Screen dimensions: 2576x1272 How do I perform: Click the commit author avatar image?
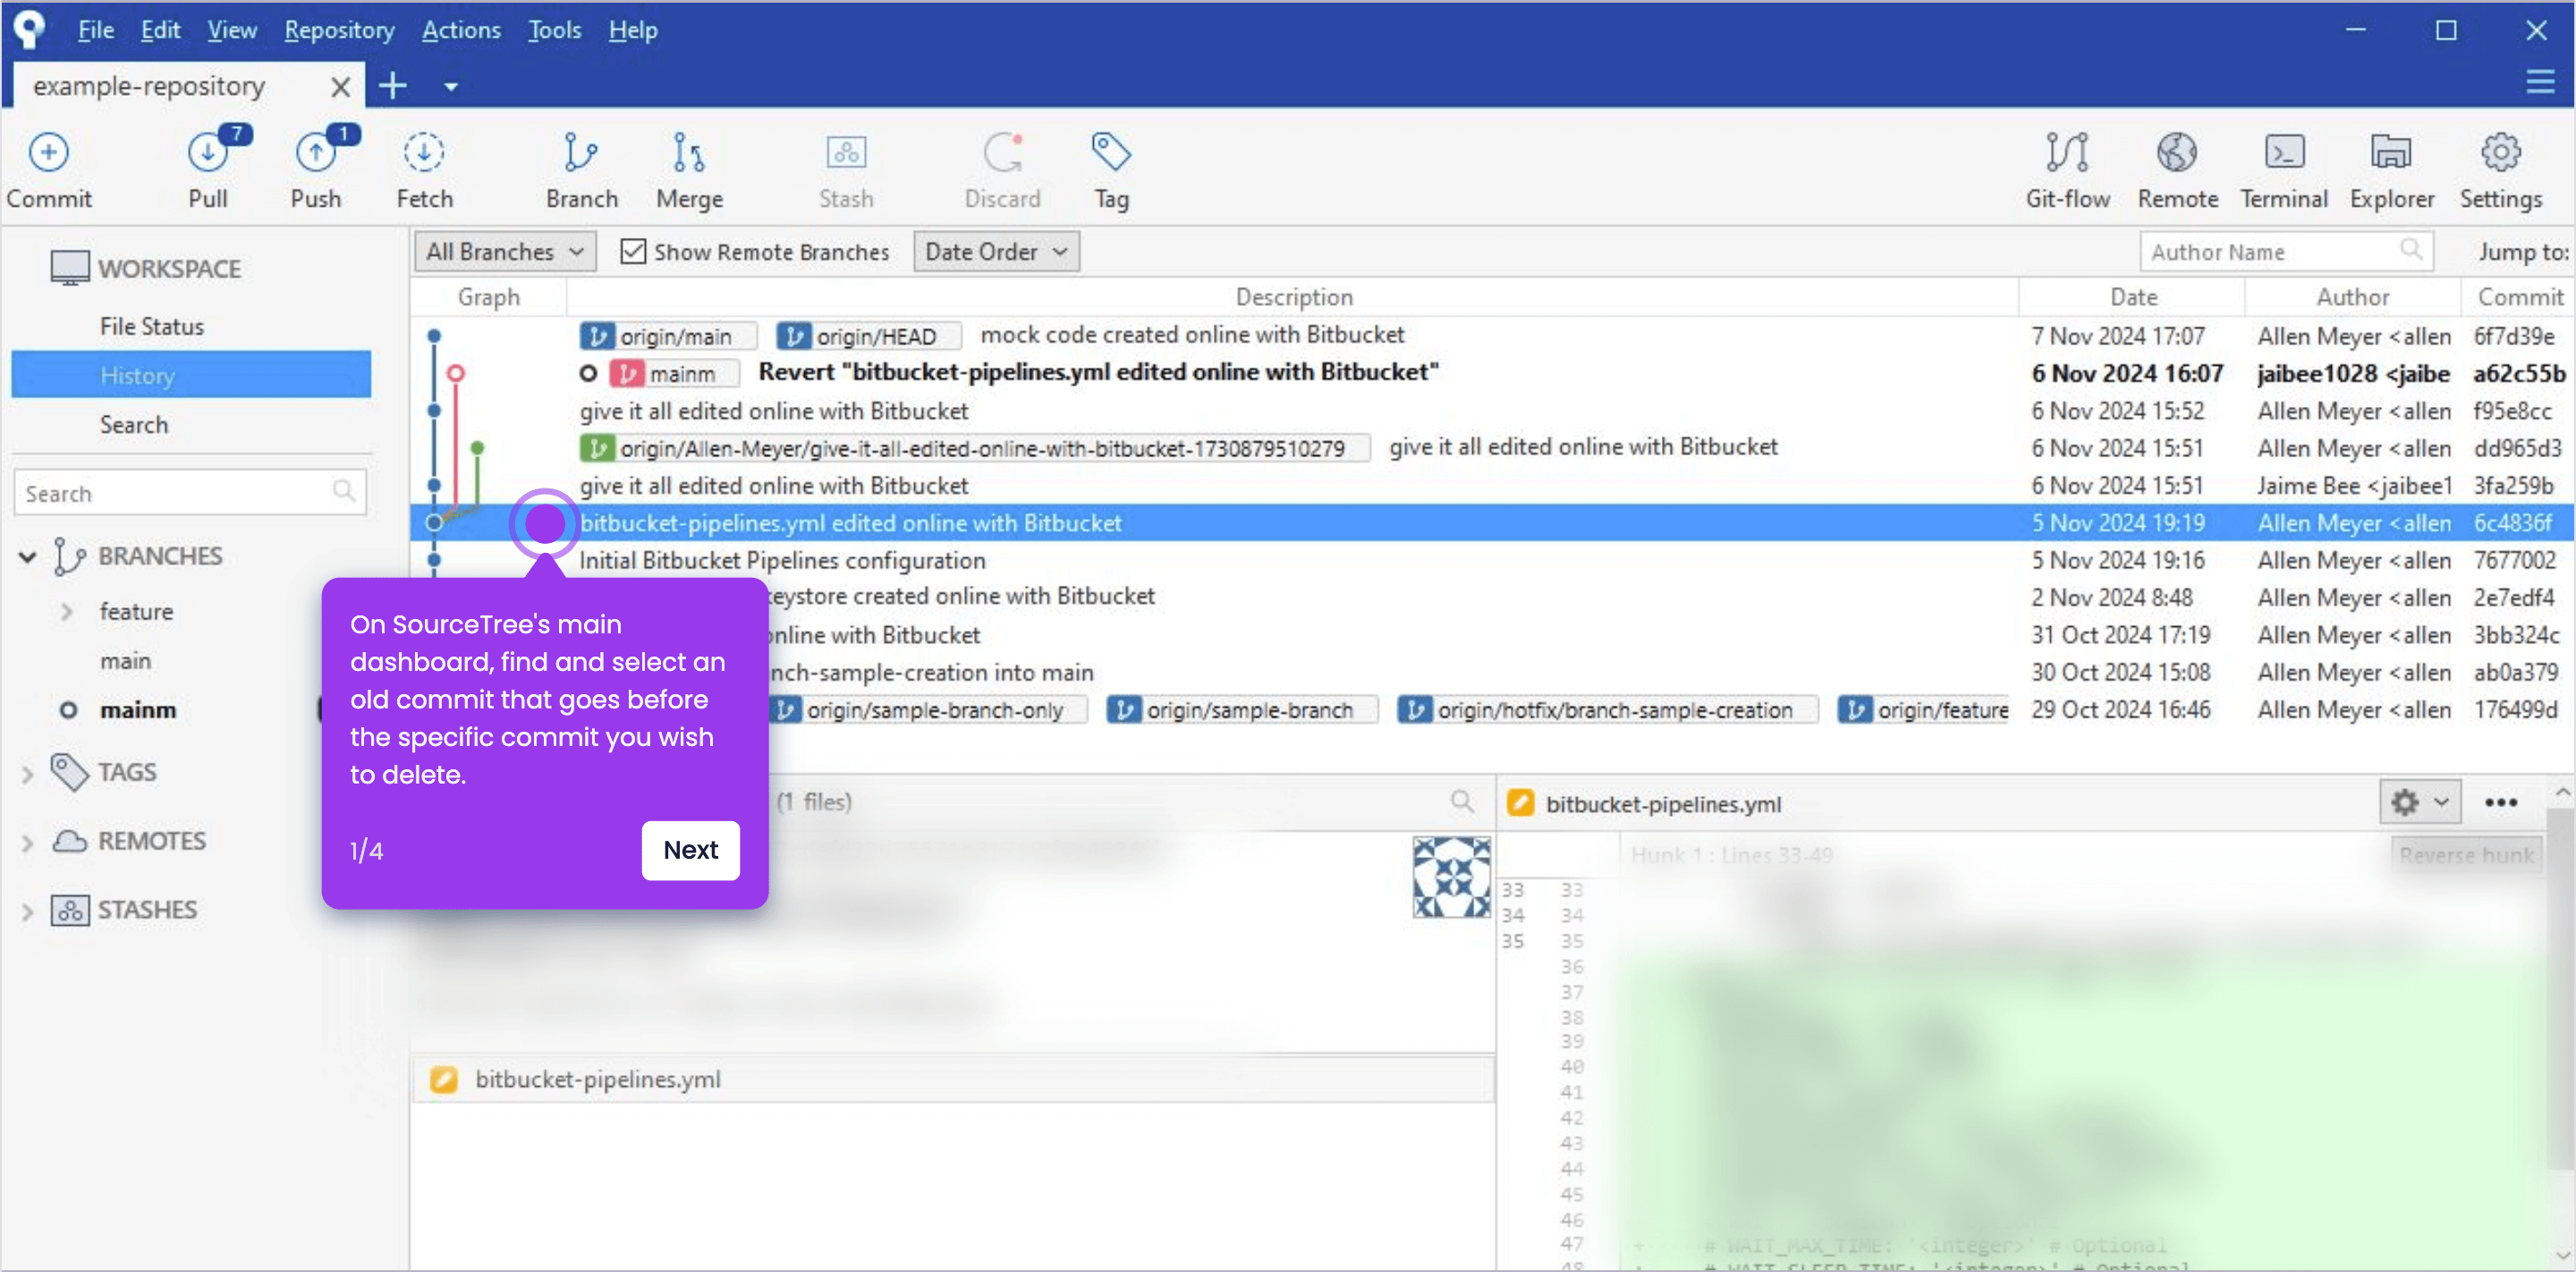point(1451,877)
